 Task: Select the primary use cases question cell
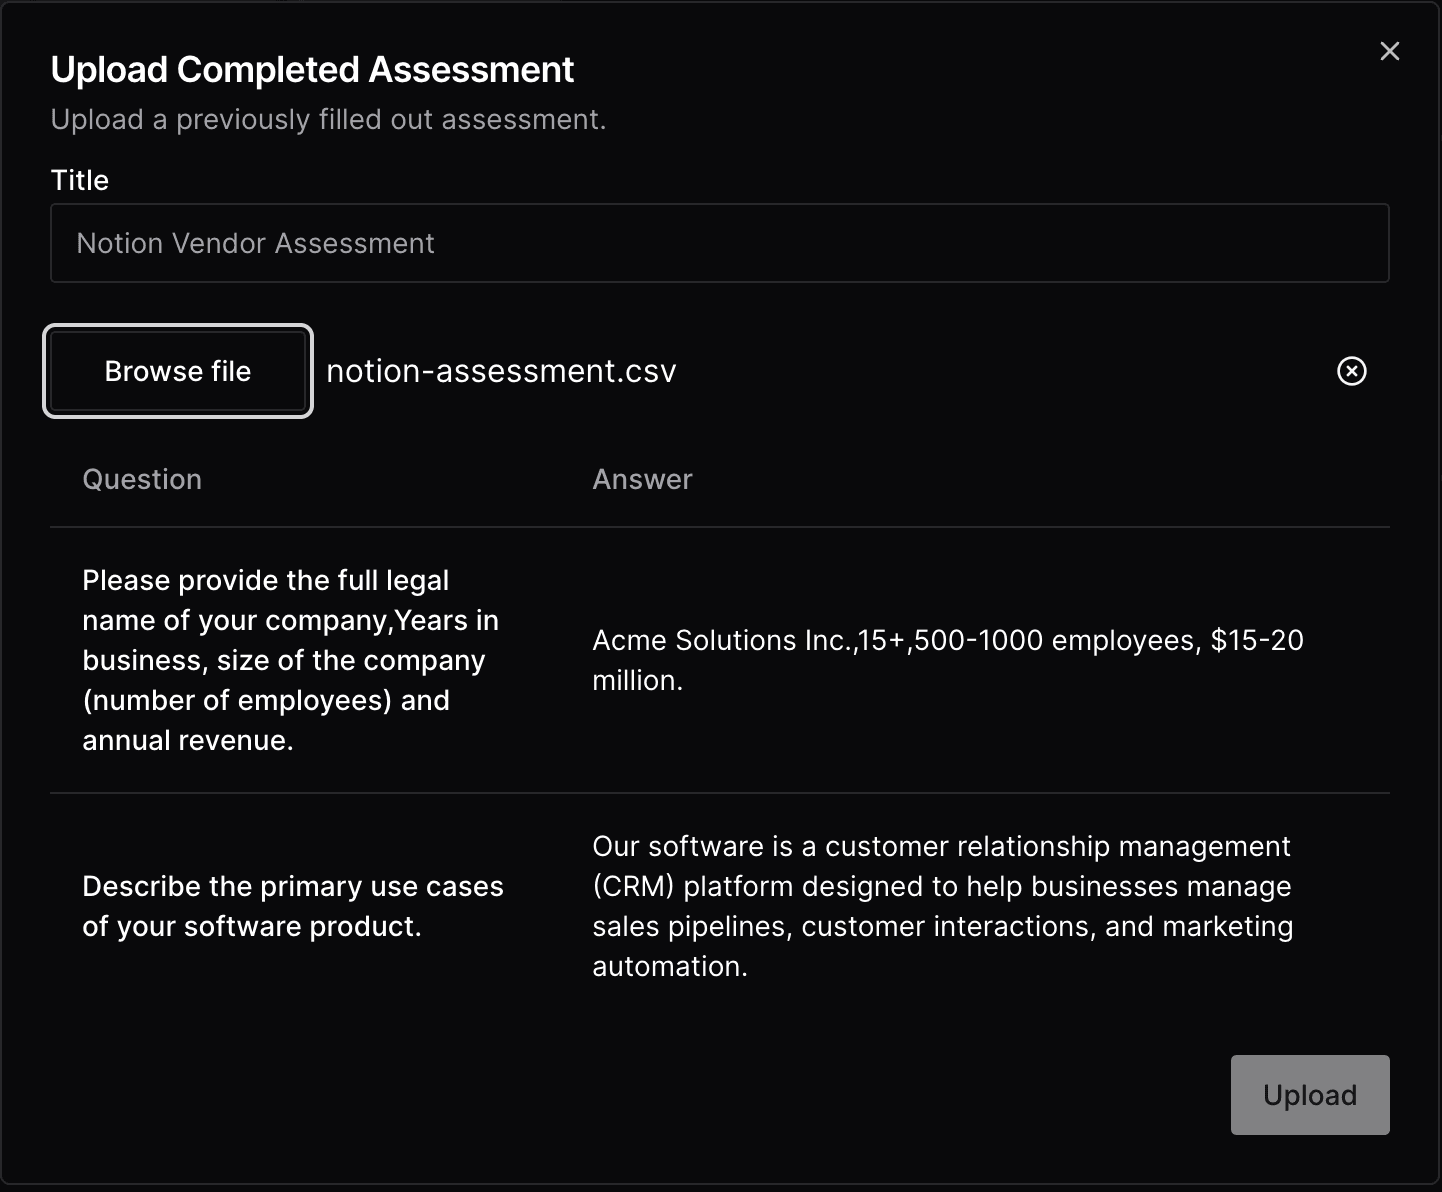(292, 906)
